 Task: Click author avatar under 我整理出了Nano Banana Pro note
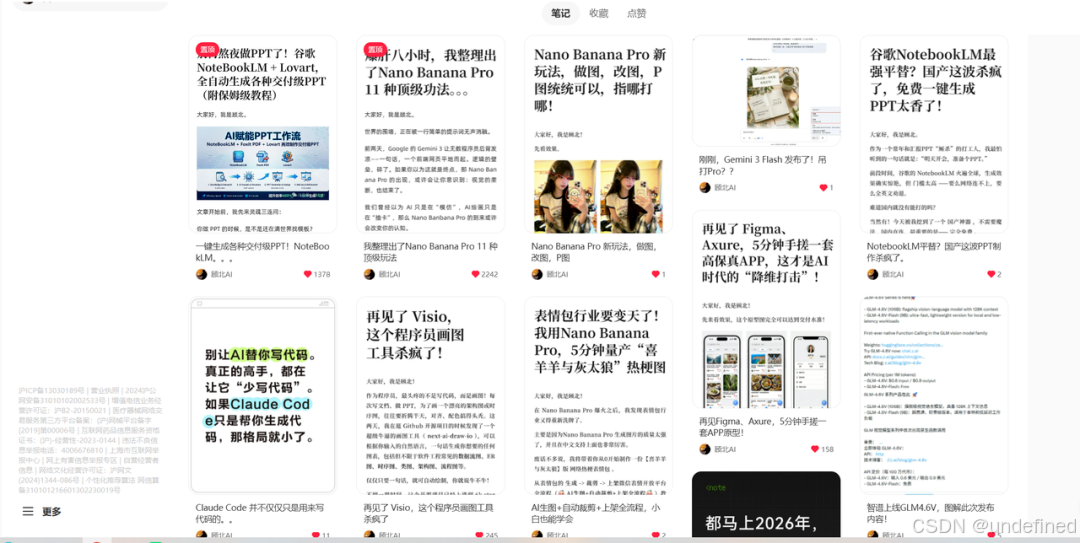click(x=369, y=274)
